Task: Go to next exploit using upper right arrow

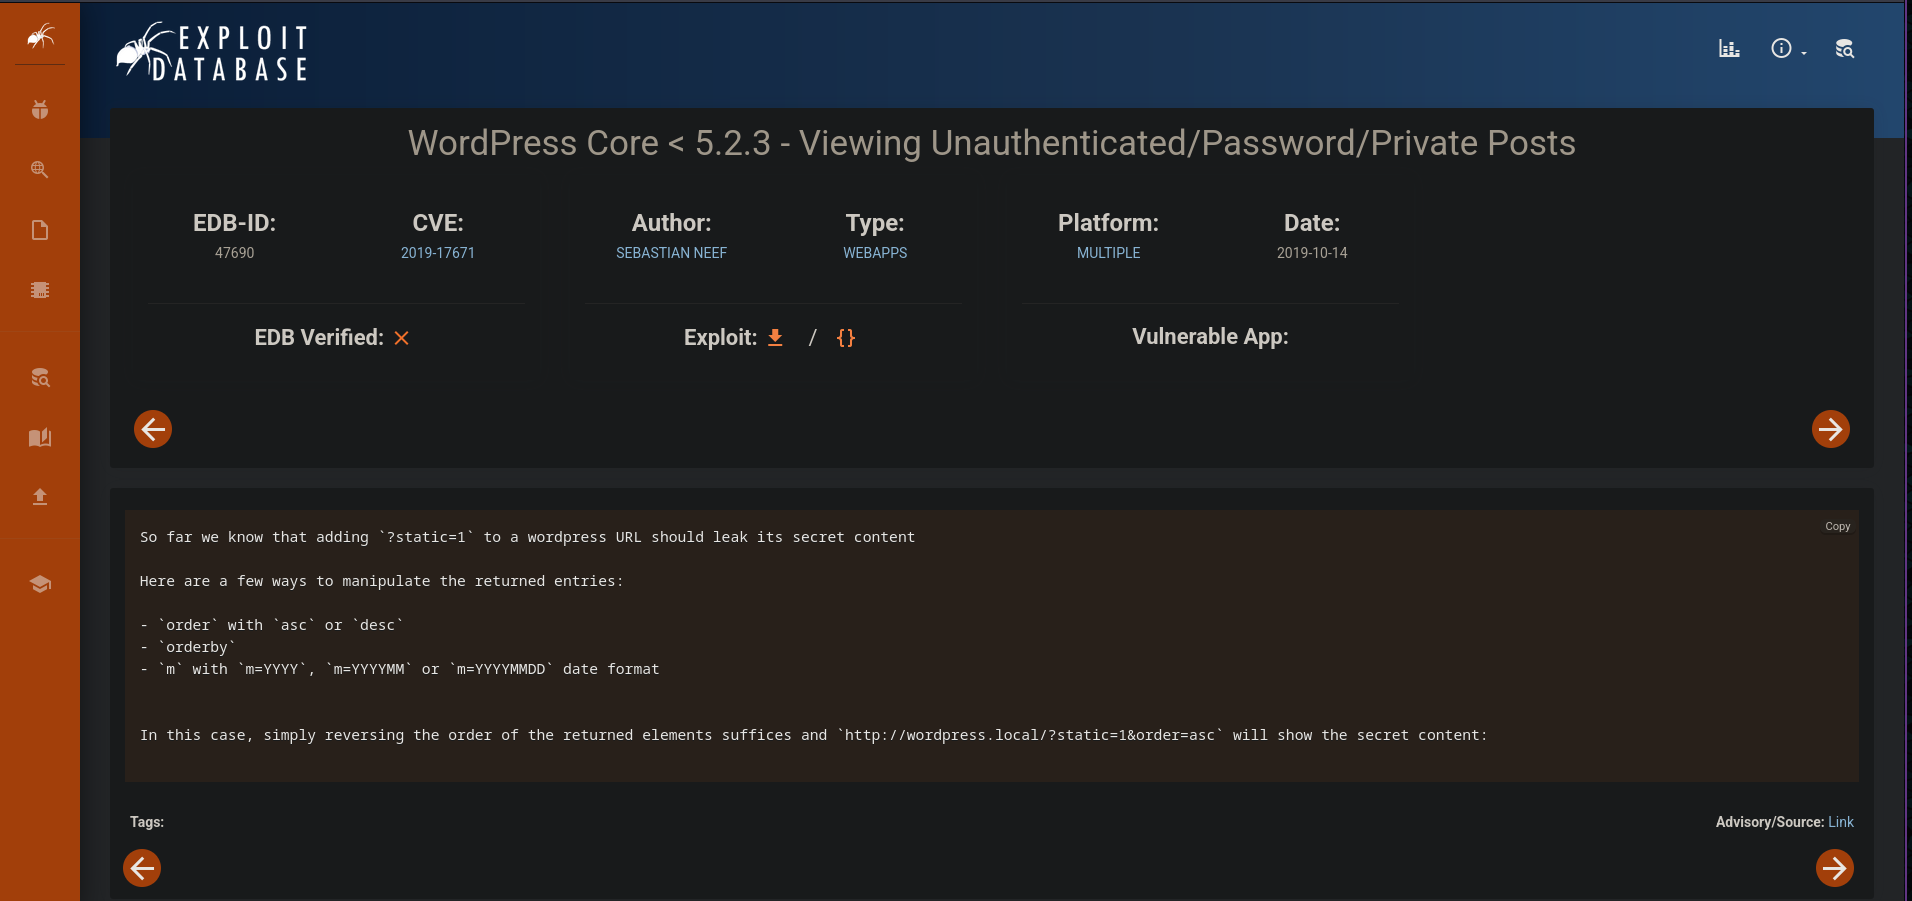Action: (1831, 429)
